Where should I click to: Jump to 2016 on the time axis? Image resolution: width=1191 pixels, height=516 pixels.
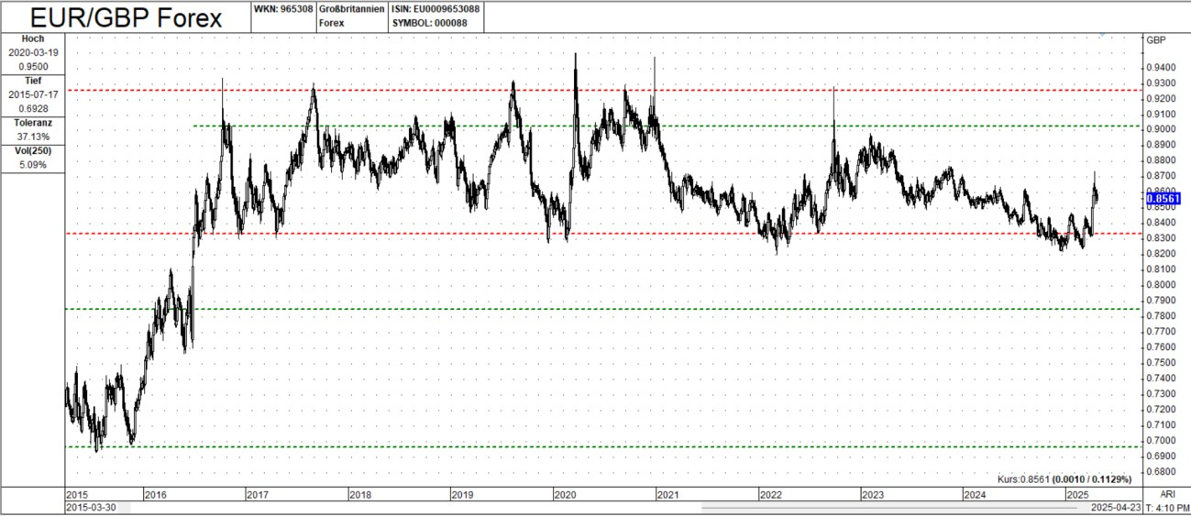tap(155, 494)
